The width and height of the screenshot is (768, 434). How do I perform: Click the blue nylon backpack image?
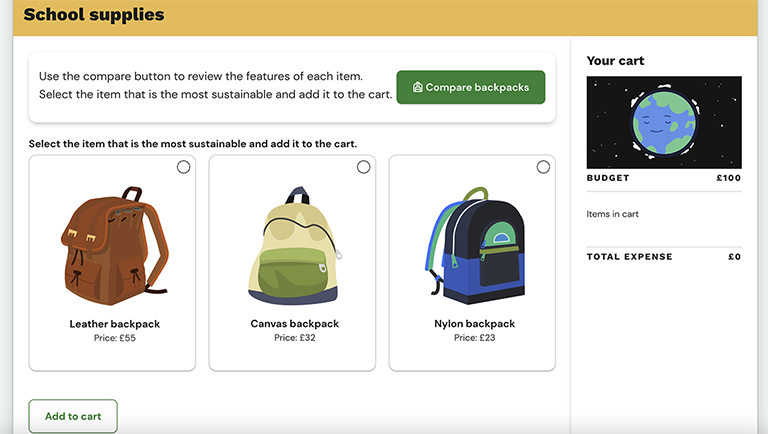tap(475, 245)
